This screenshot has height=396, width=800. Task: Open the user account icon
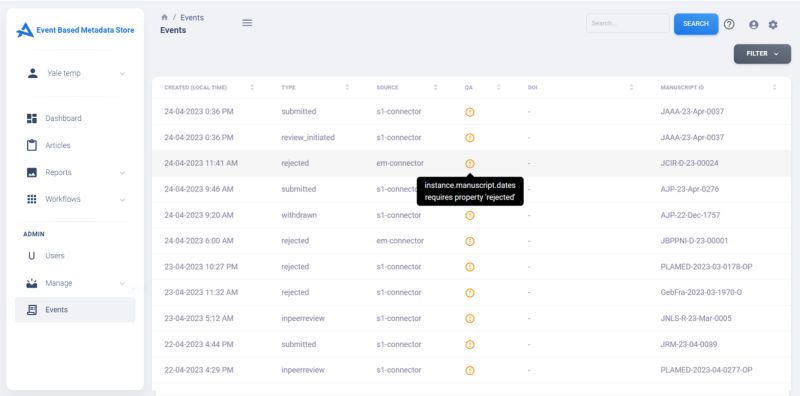point(754,24)
